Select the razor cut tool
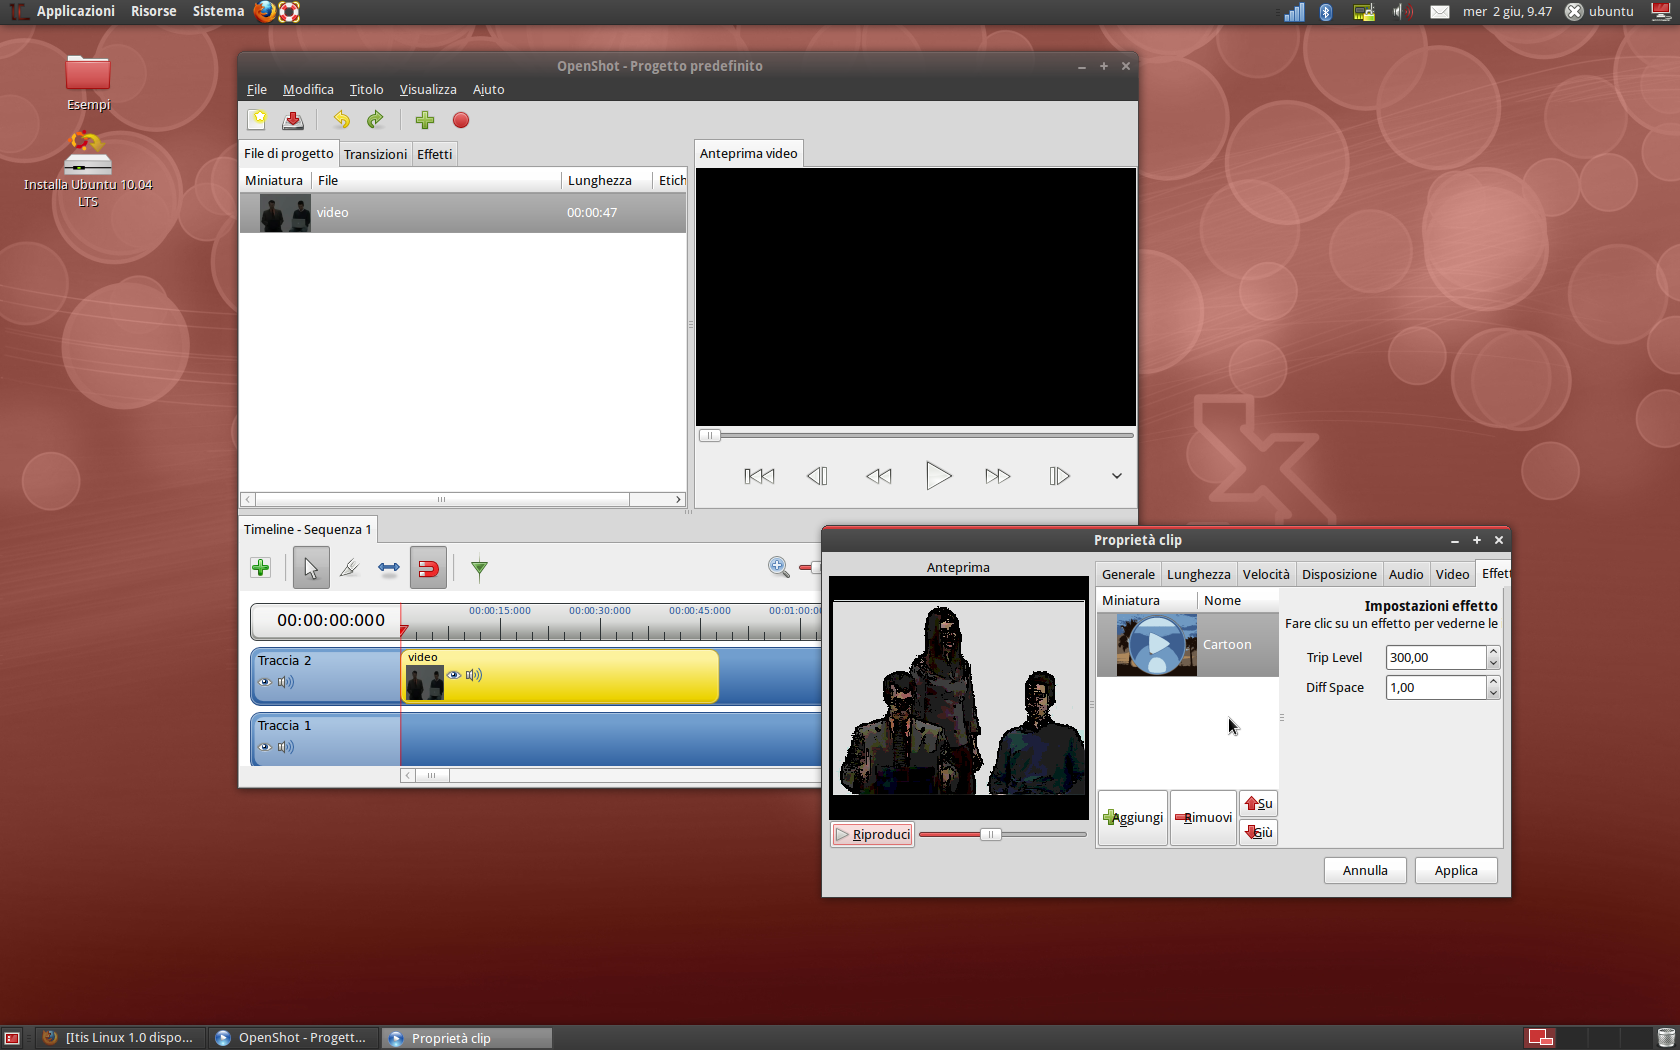Screen dimensions: 1680x1050 (x=349, y=568)
